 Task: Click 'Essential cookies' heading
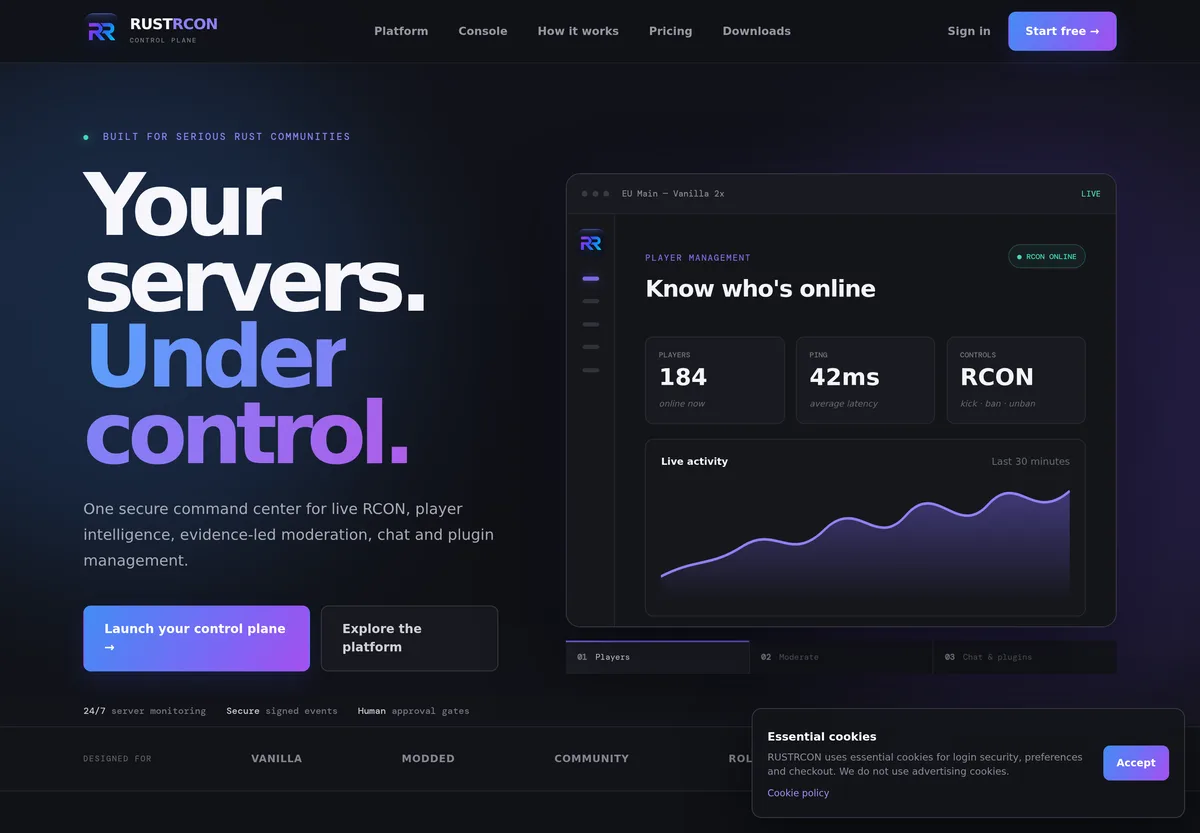[x=822, y=737]
